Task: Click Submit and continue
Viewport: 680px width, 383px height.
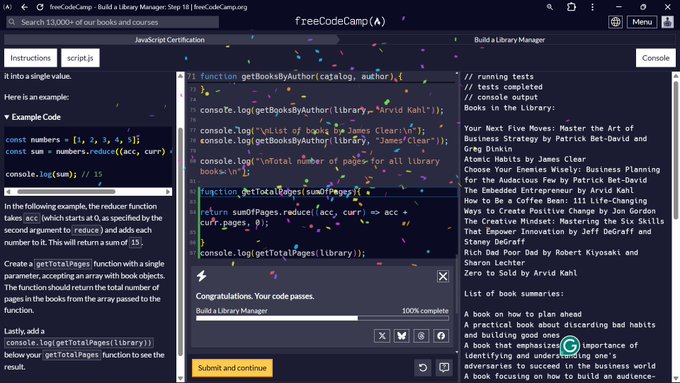Action: pos(232,368)
